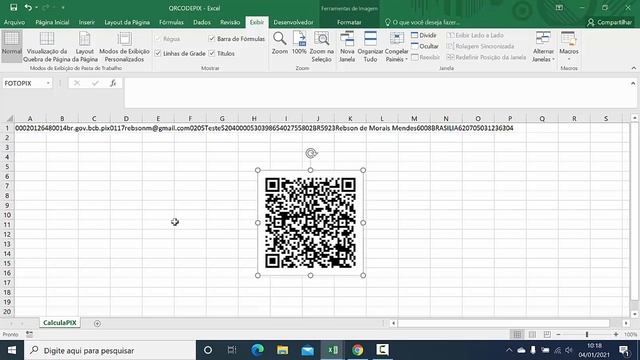The width and height of the screenshot is (640, 360).
Task: Open the Customize Quick Access Toolbar dropdown
Action: (63, 8)
